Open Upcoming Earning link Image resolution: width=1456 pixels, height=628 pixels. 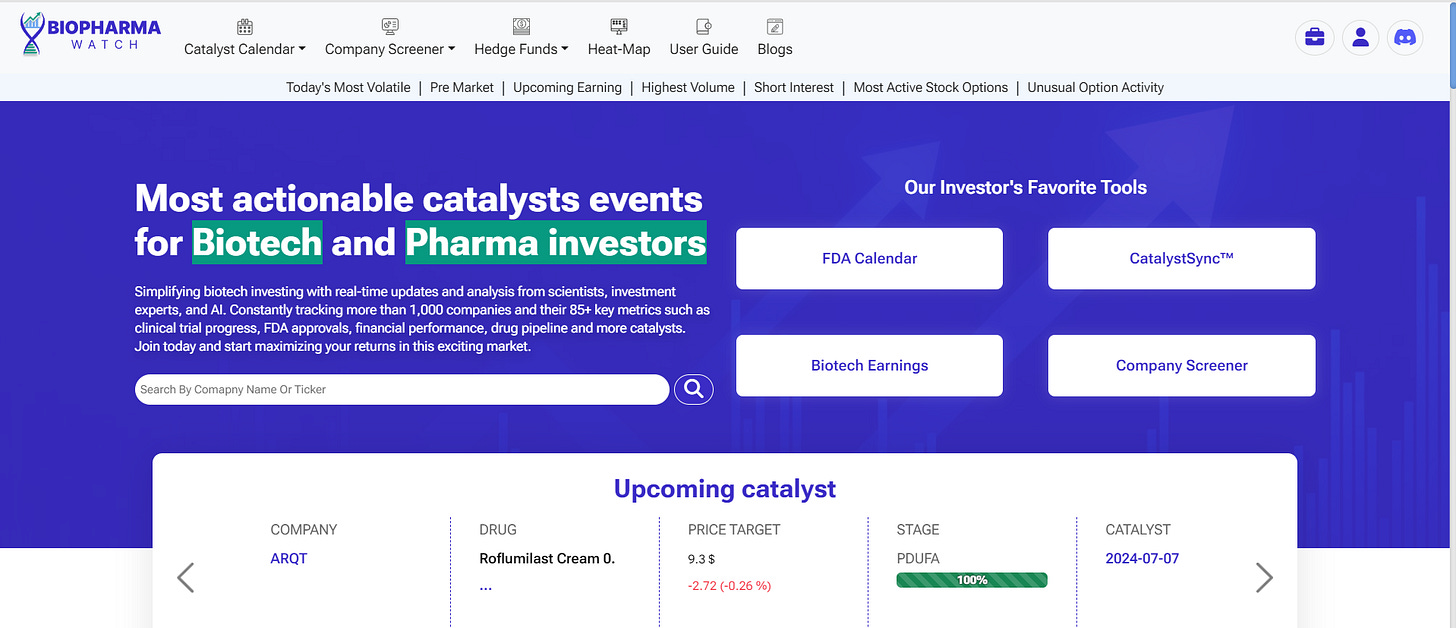point(567,87)
